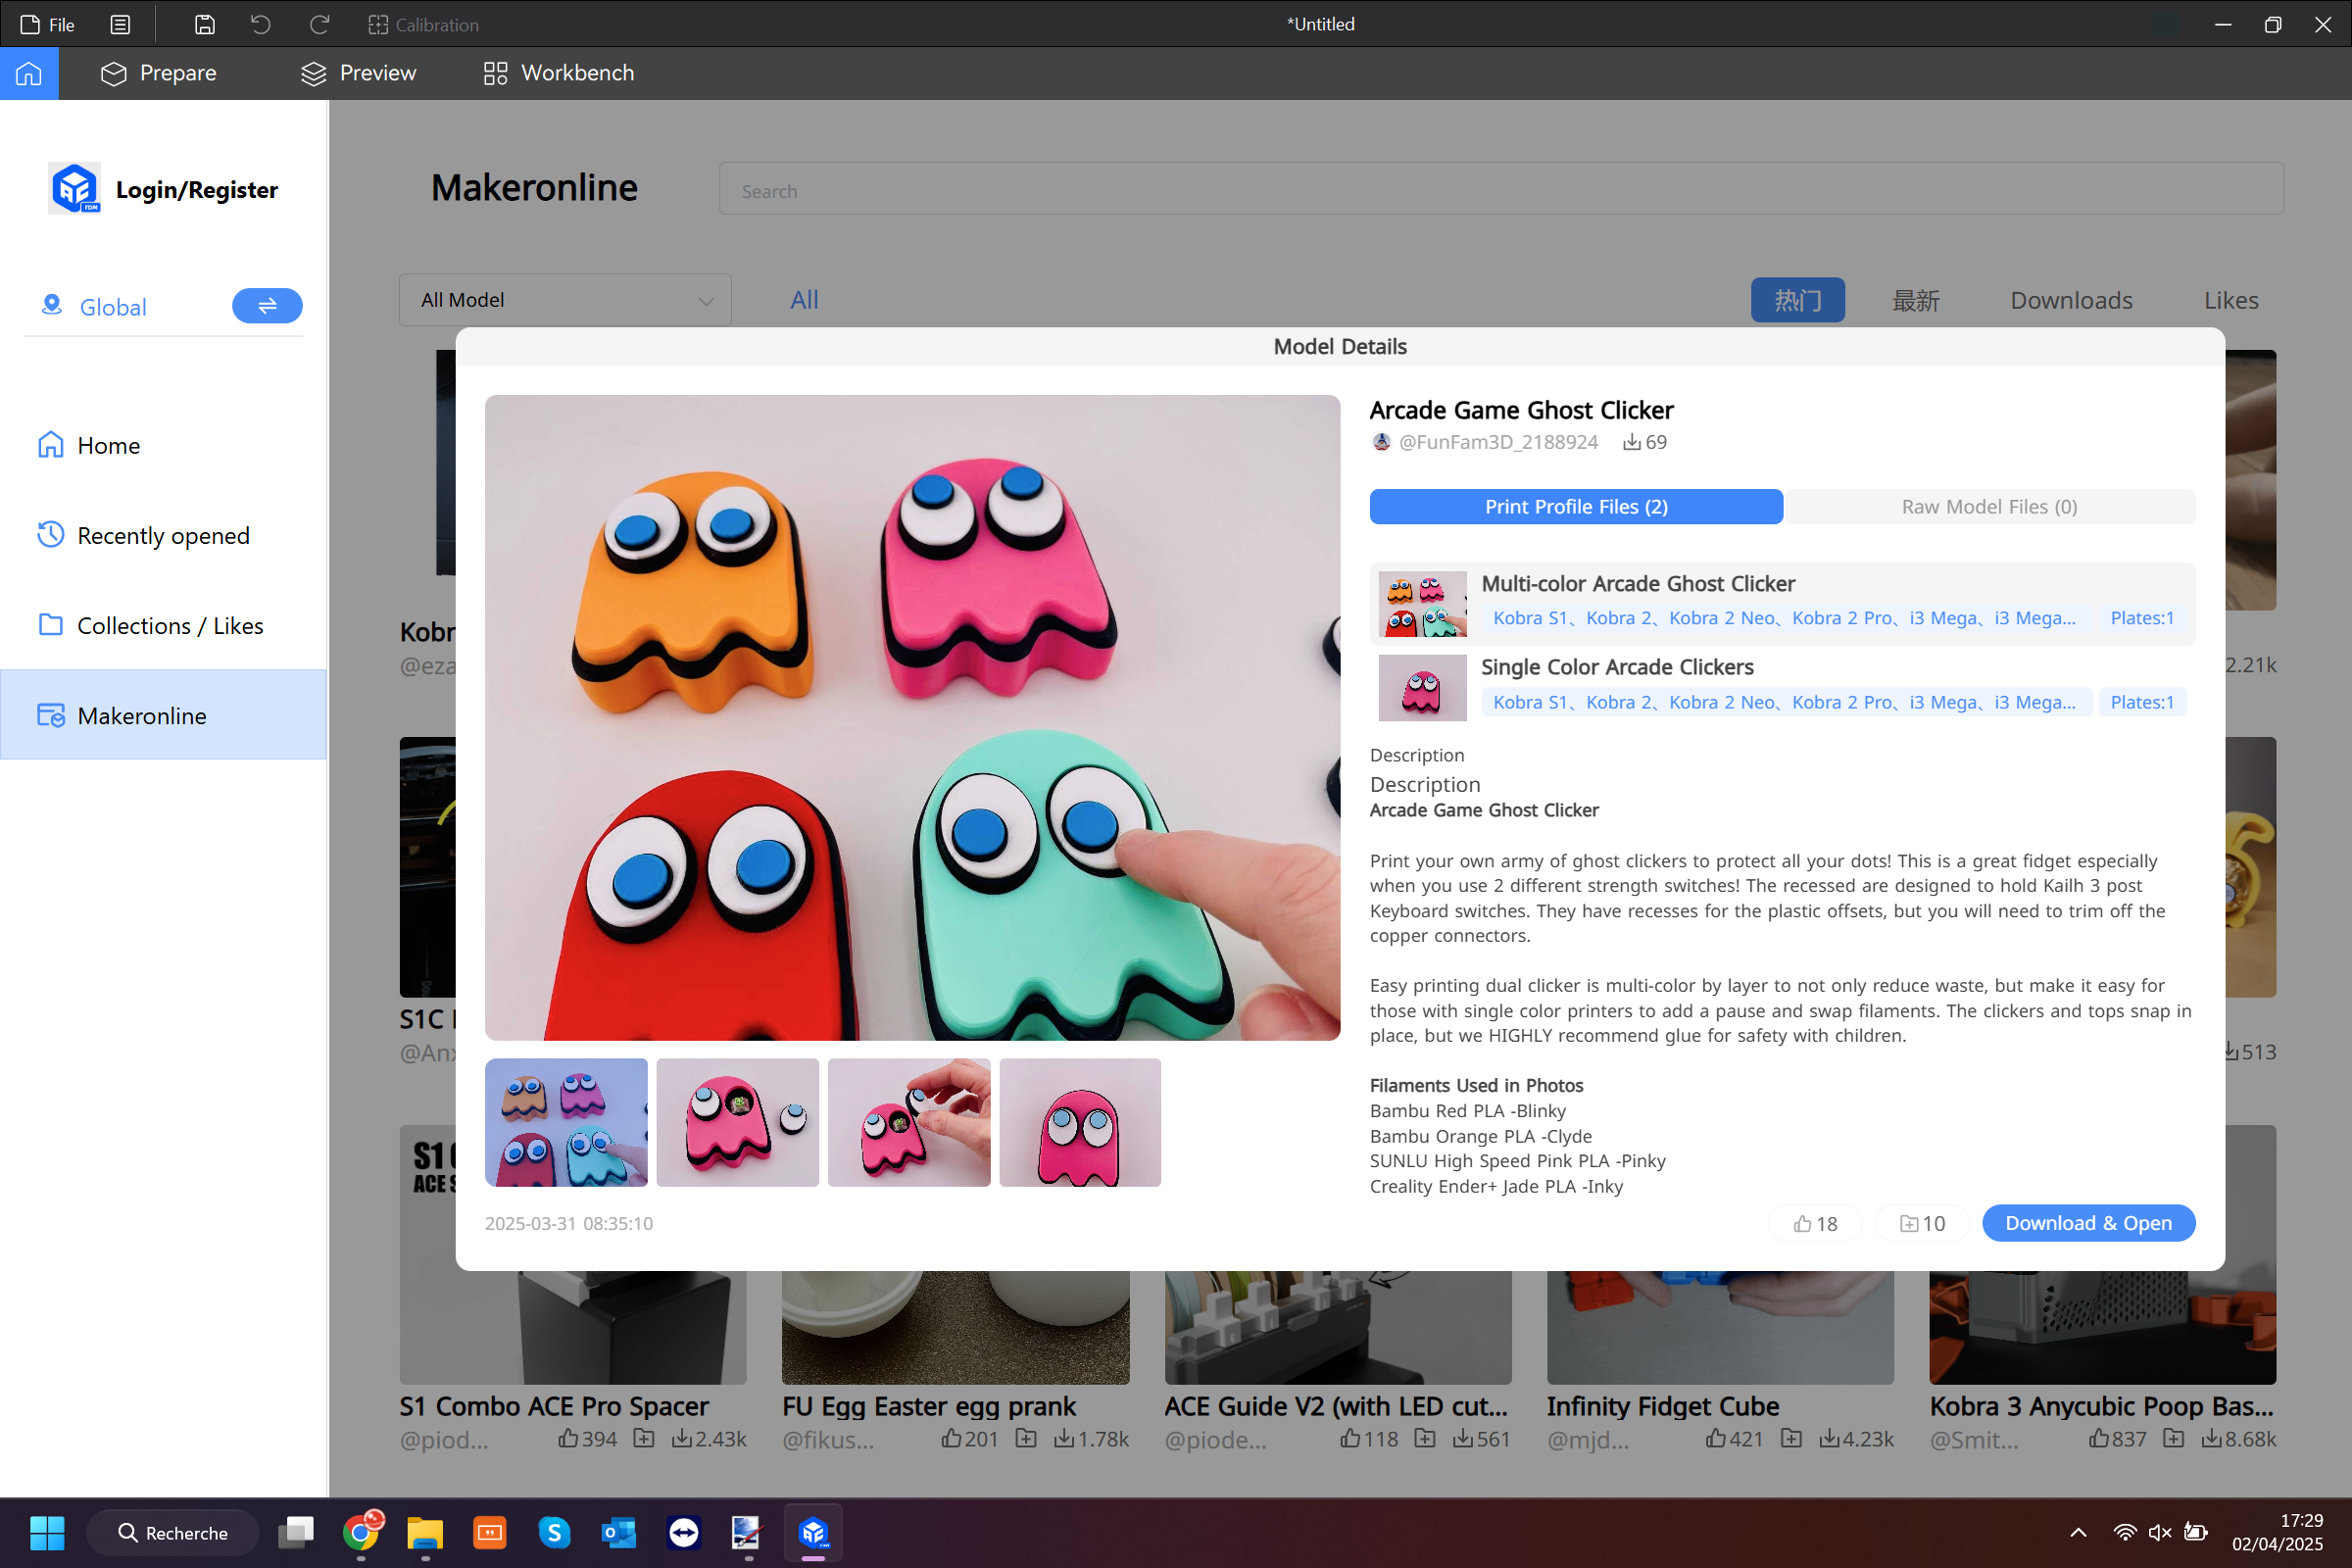Open the File menu
Viewport: 2352px width, 1568px height.
47,24
